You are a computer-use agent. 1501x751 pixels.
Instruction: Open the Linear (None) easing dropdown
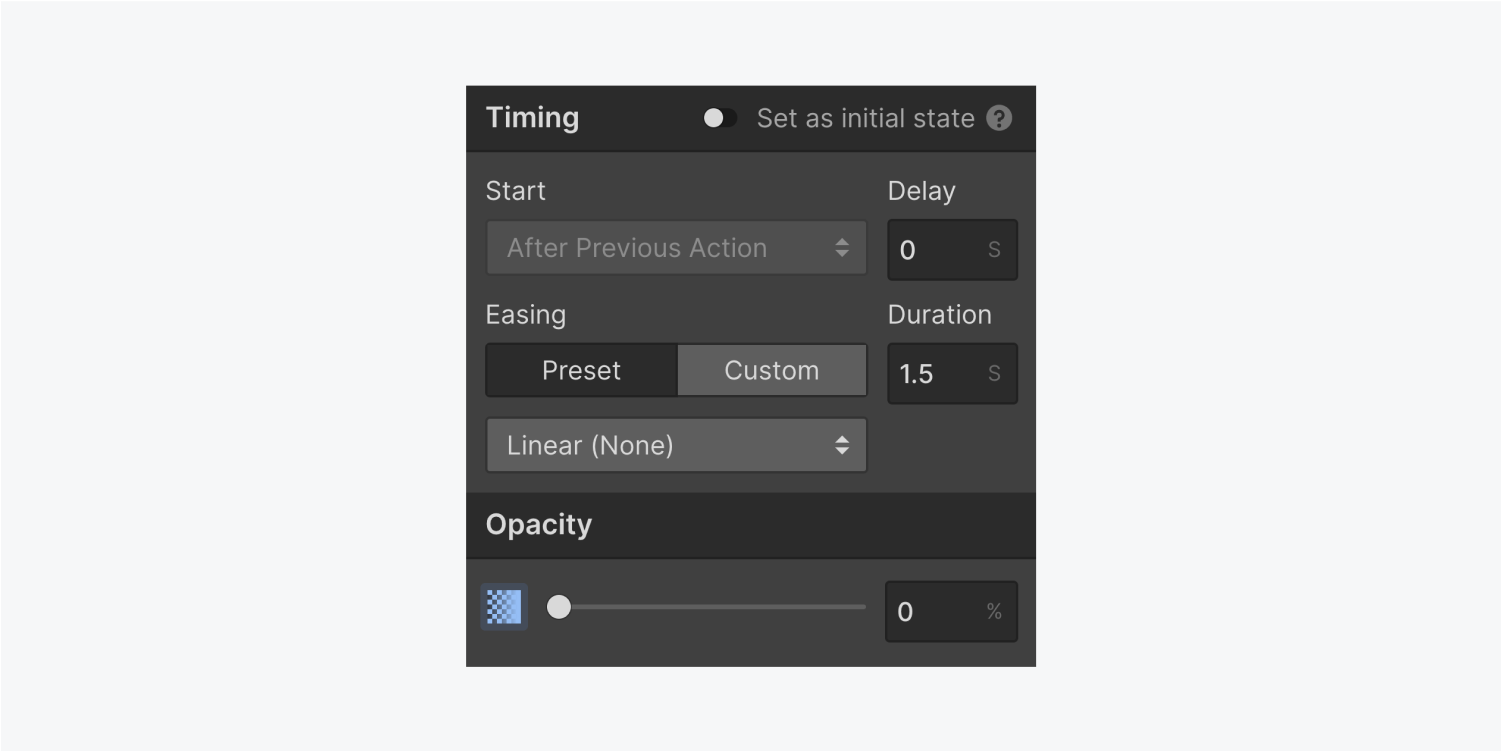tap(675, 445)
